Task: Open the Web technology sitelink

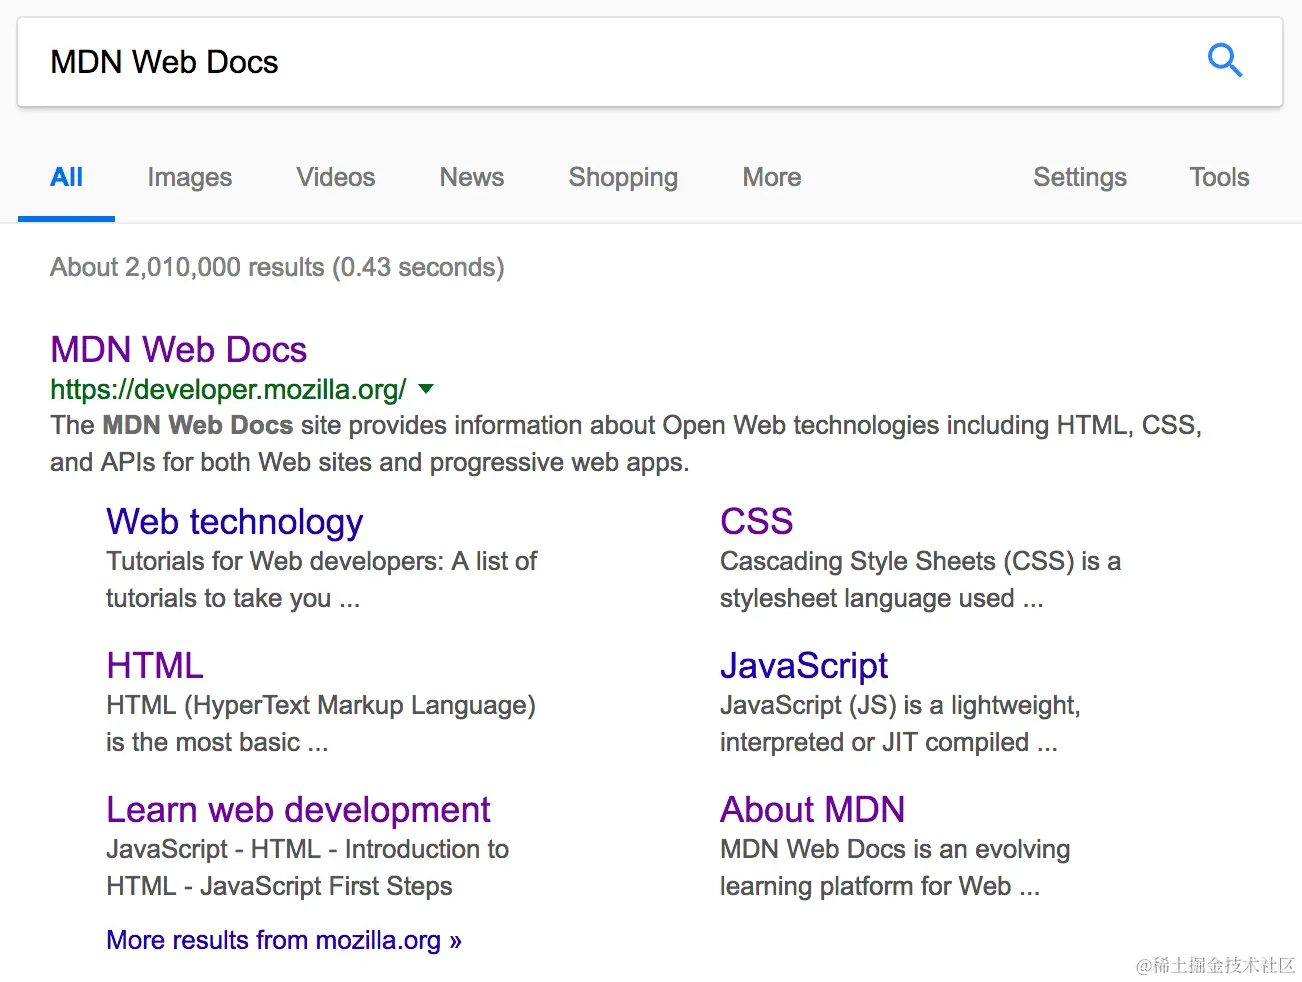Action: 235,522
